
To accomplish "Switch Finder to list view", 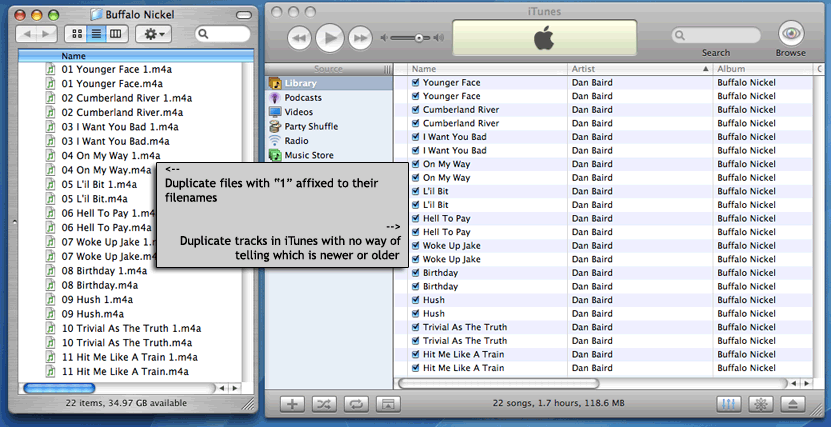I will click(x=96, y=34).
